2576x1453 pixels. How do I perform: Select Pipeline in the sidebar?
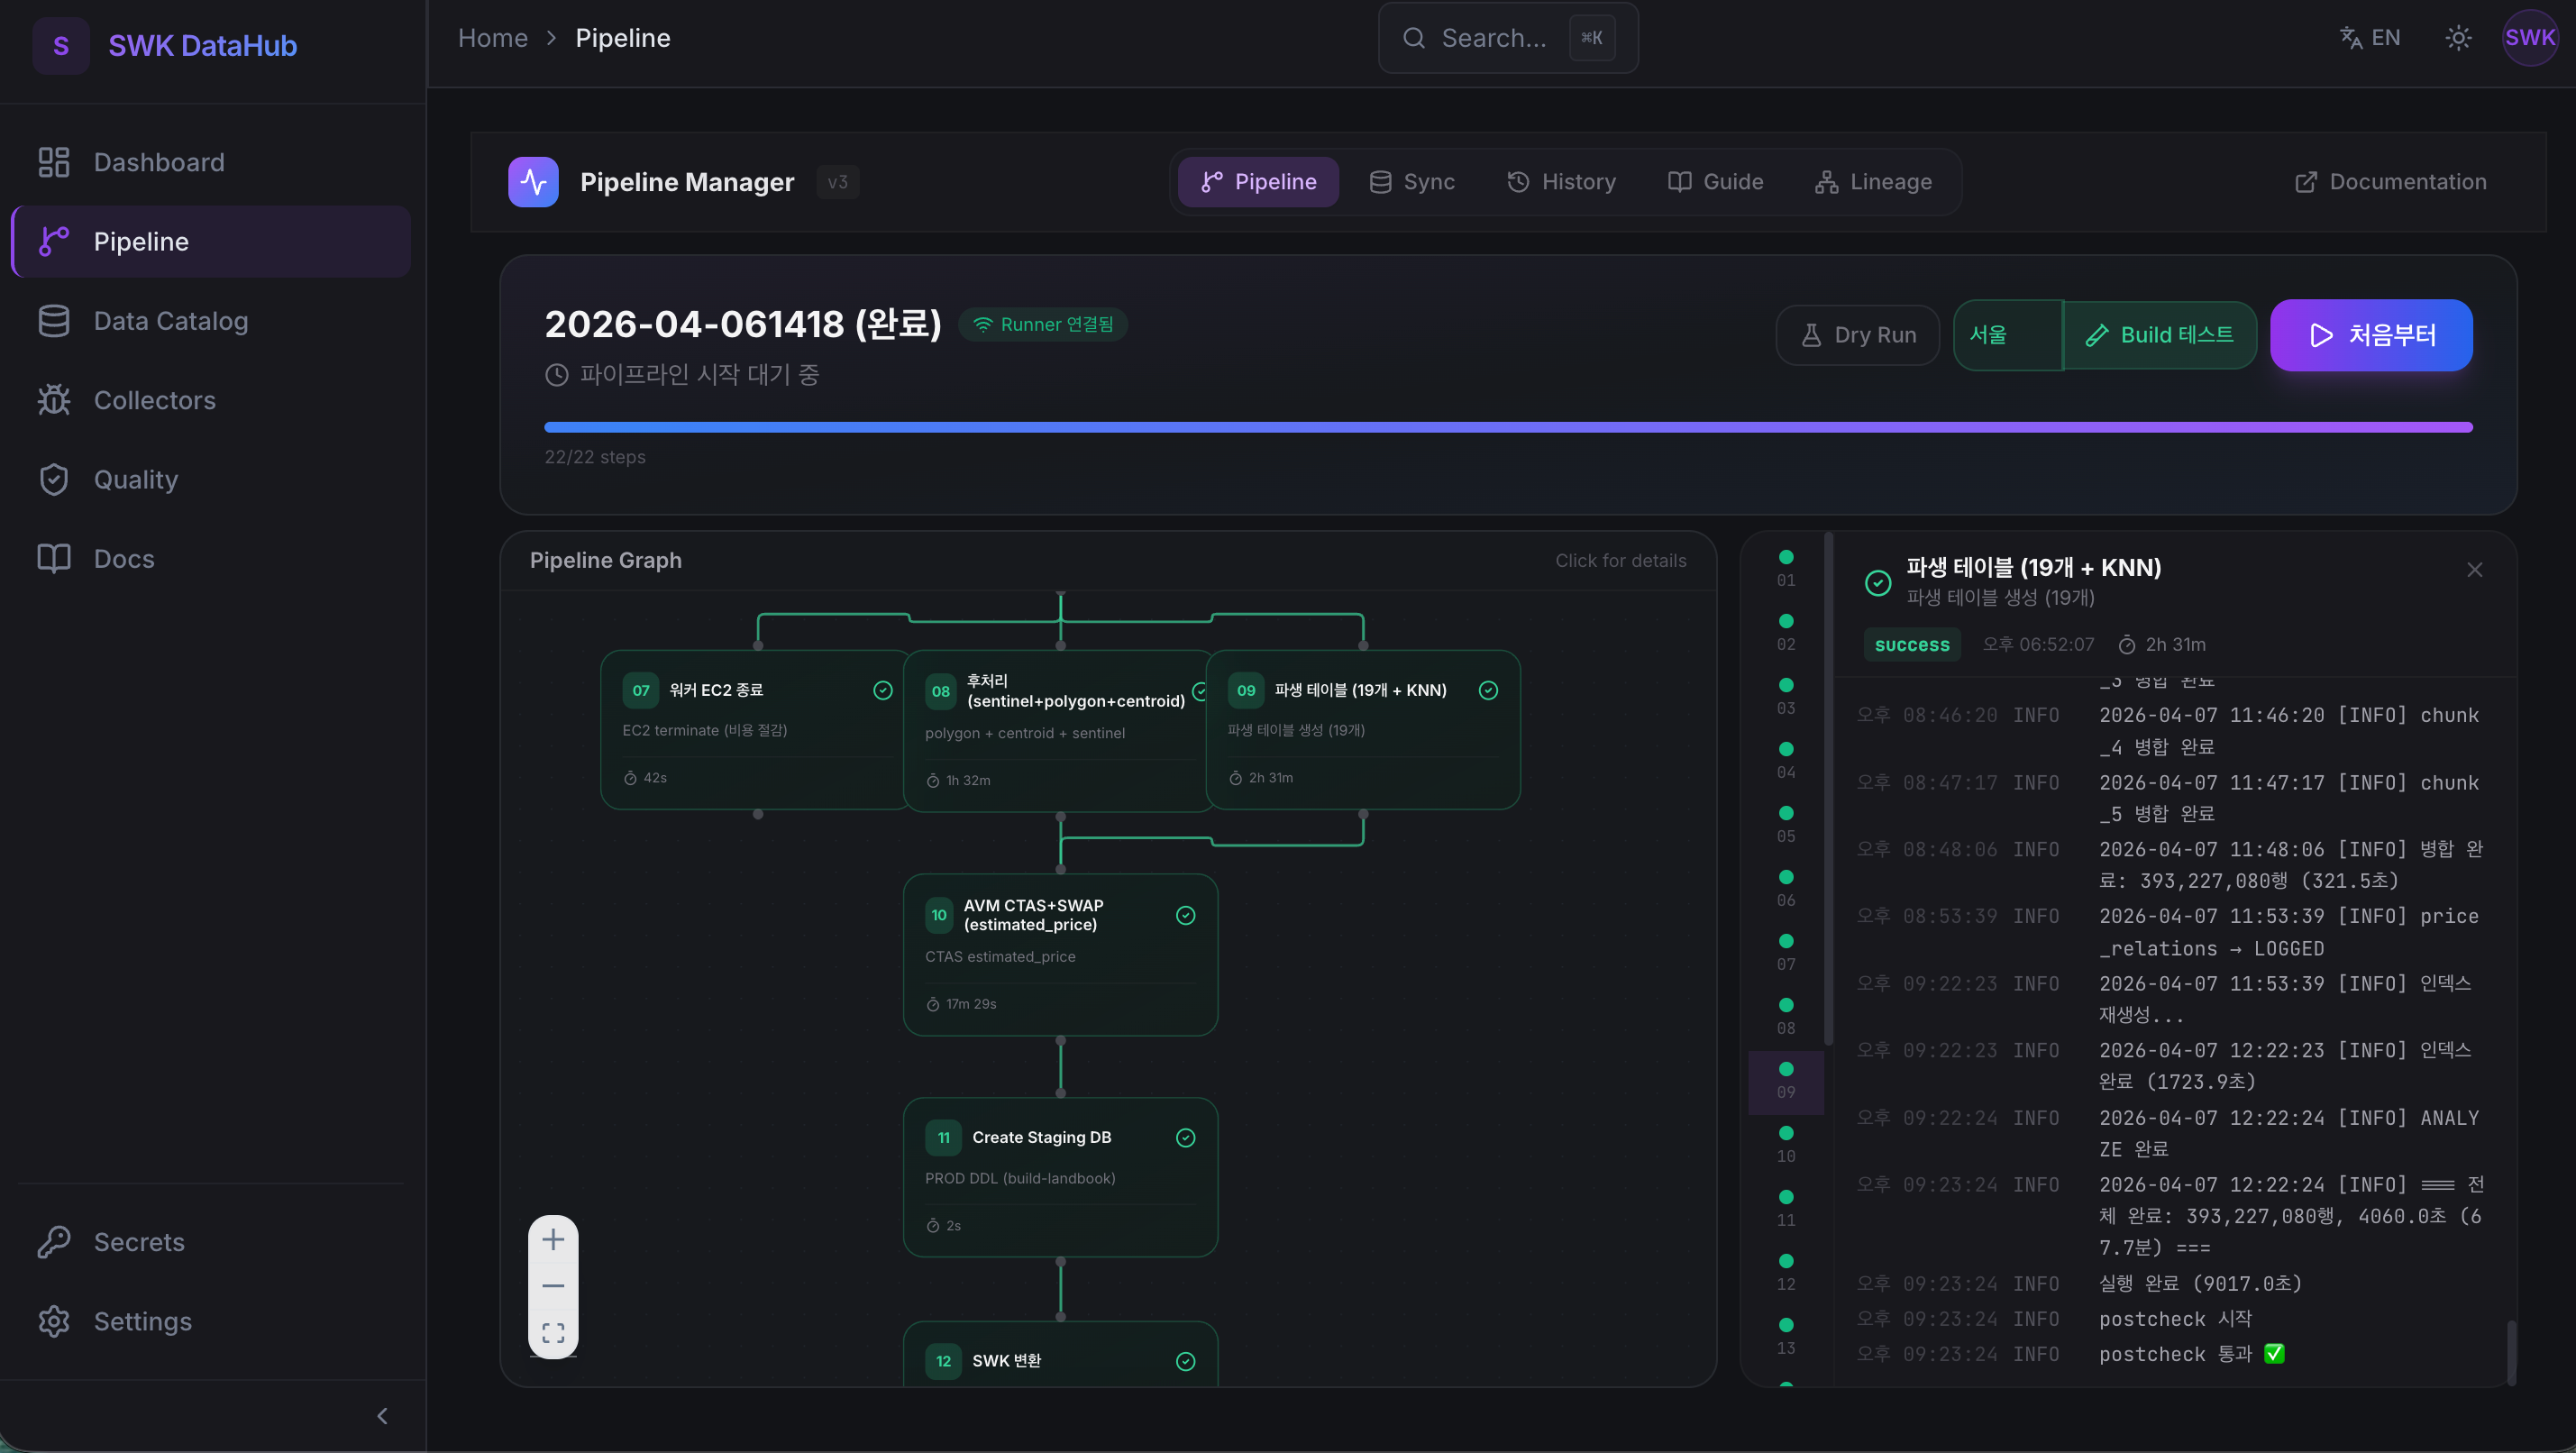pos(211,241)
